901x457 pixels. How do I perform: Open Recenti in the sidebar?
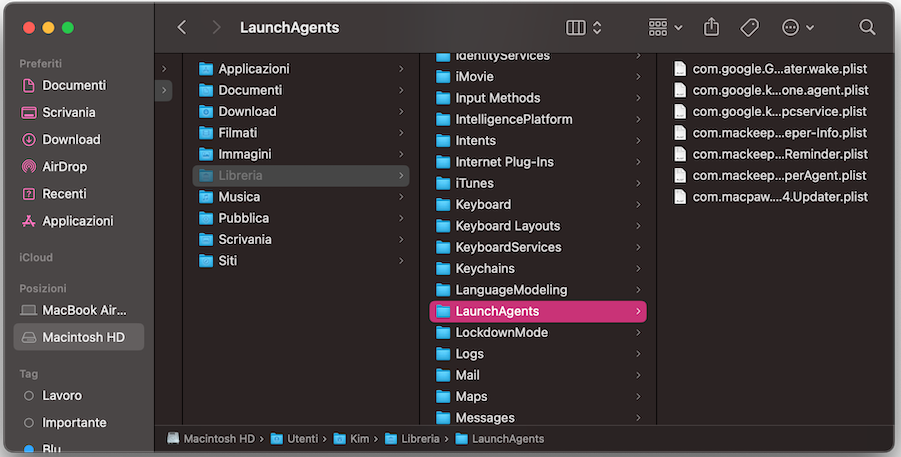click(79, 194)
